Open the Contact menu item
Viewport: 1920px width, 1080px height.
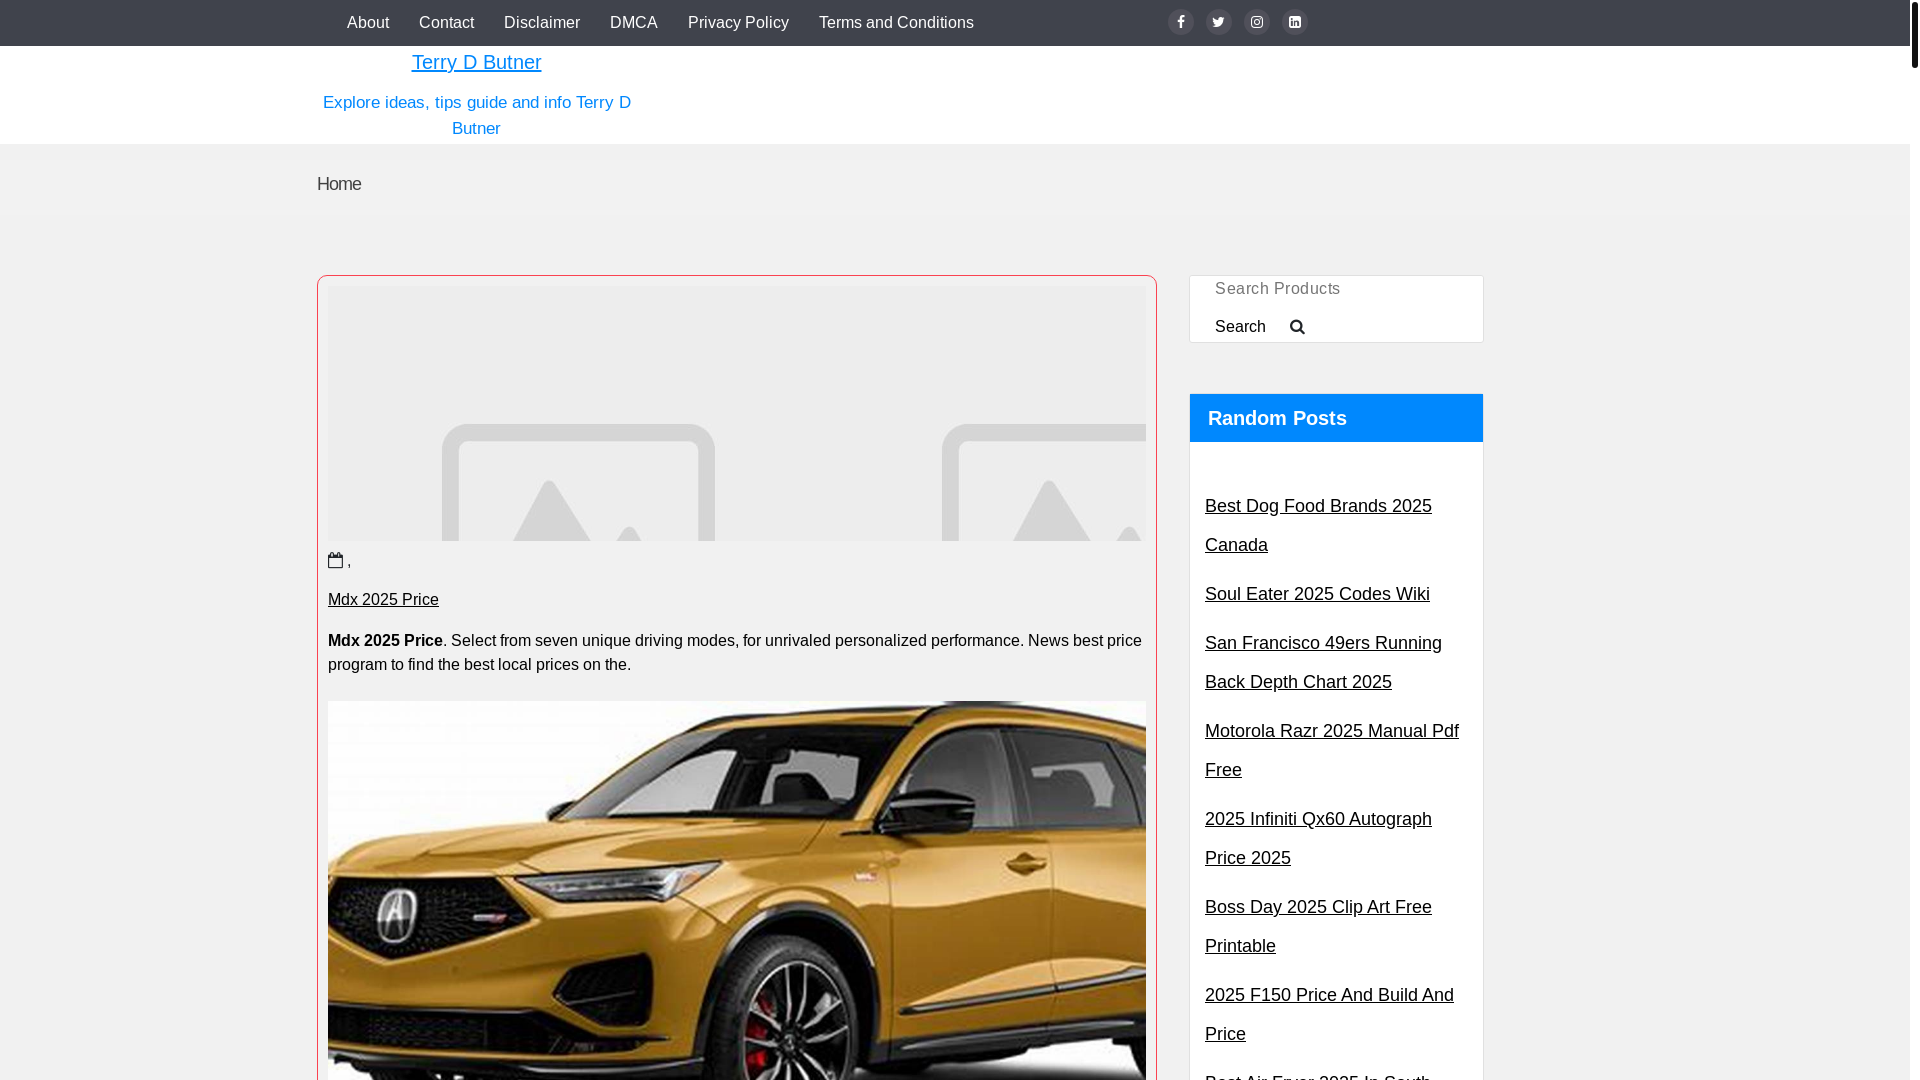point(446,23)
